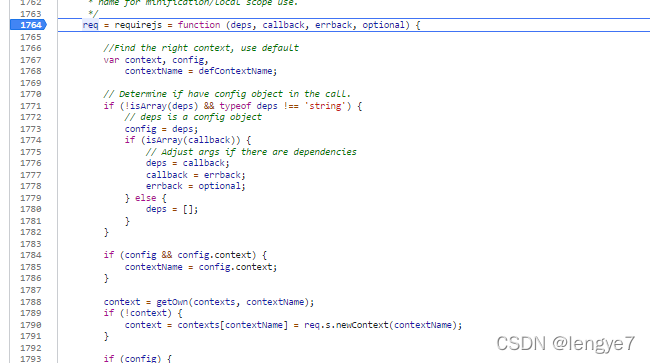The height and width of the screenshot is (363, 650).
Task: Click gutter line number 1784
Action: (31, 255)
